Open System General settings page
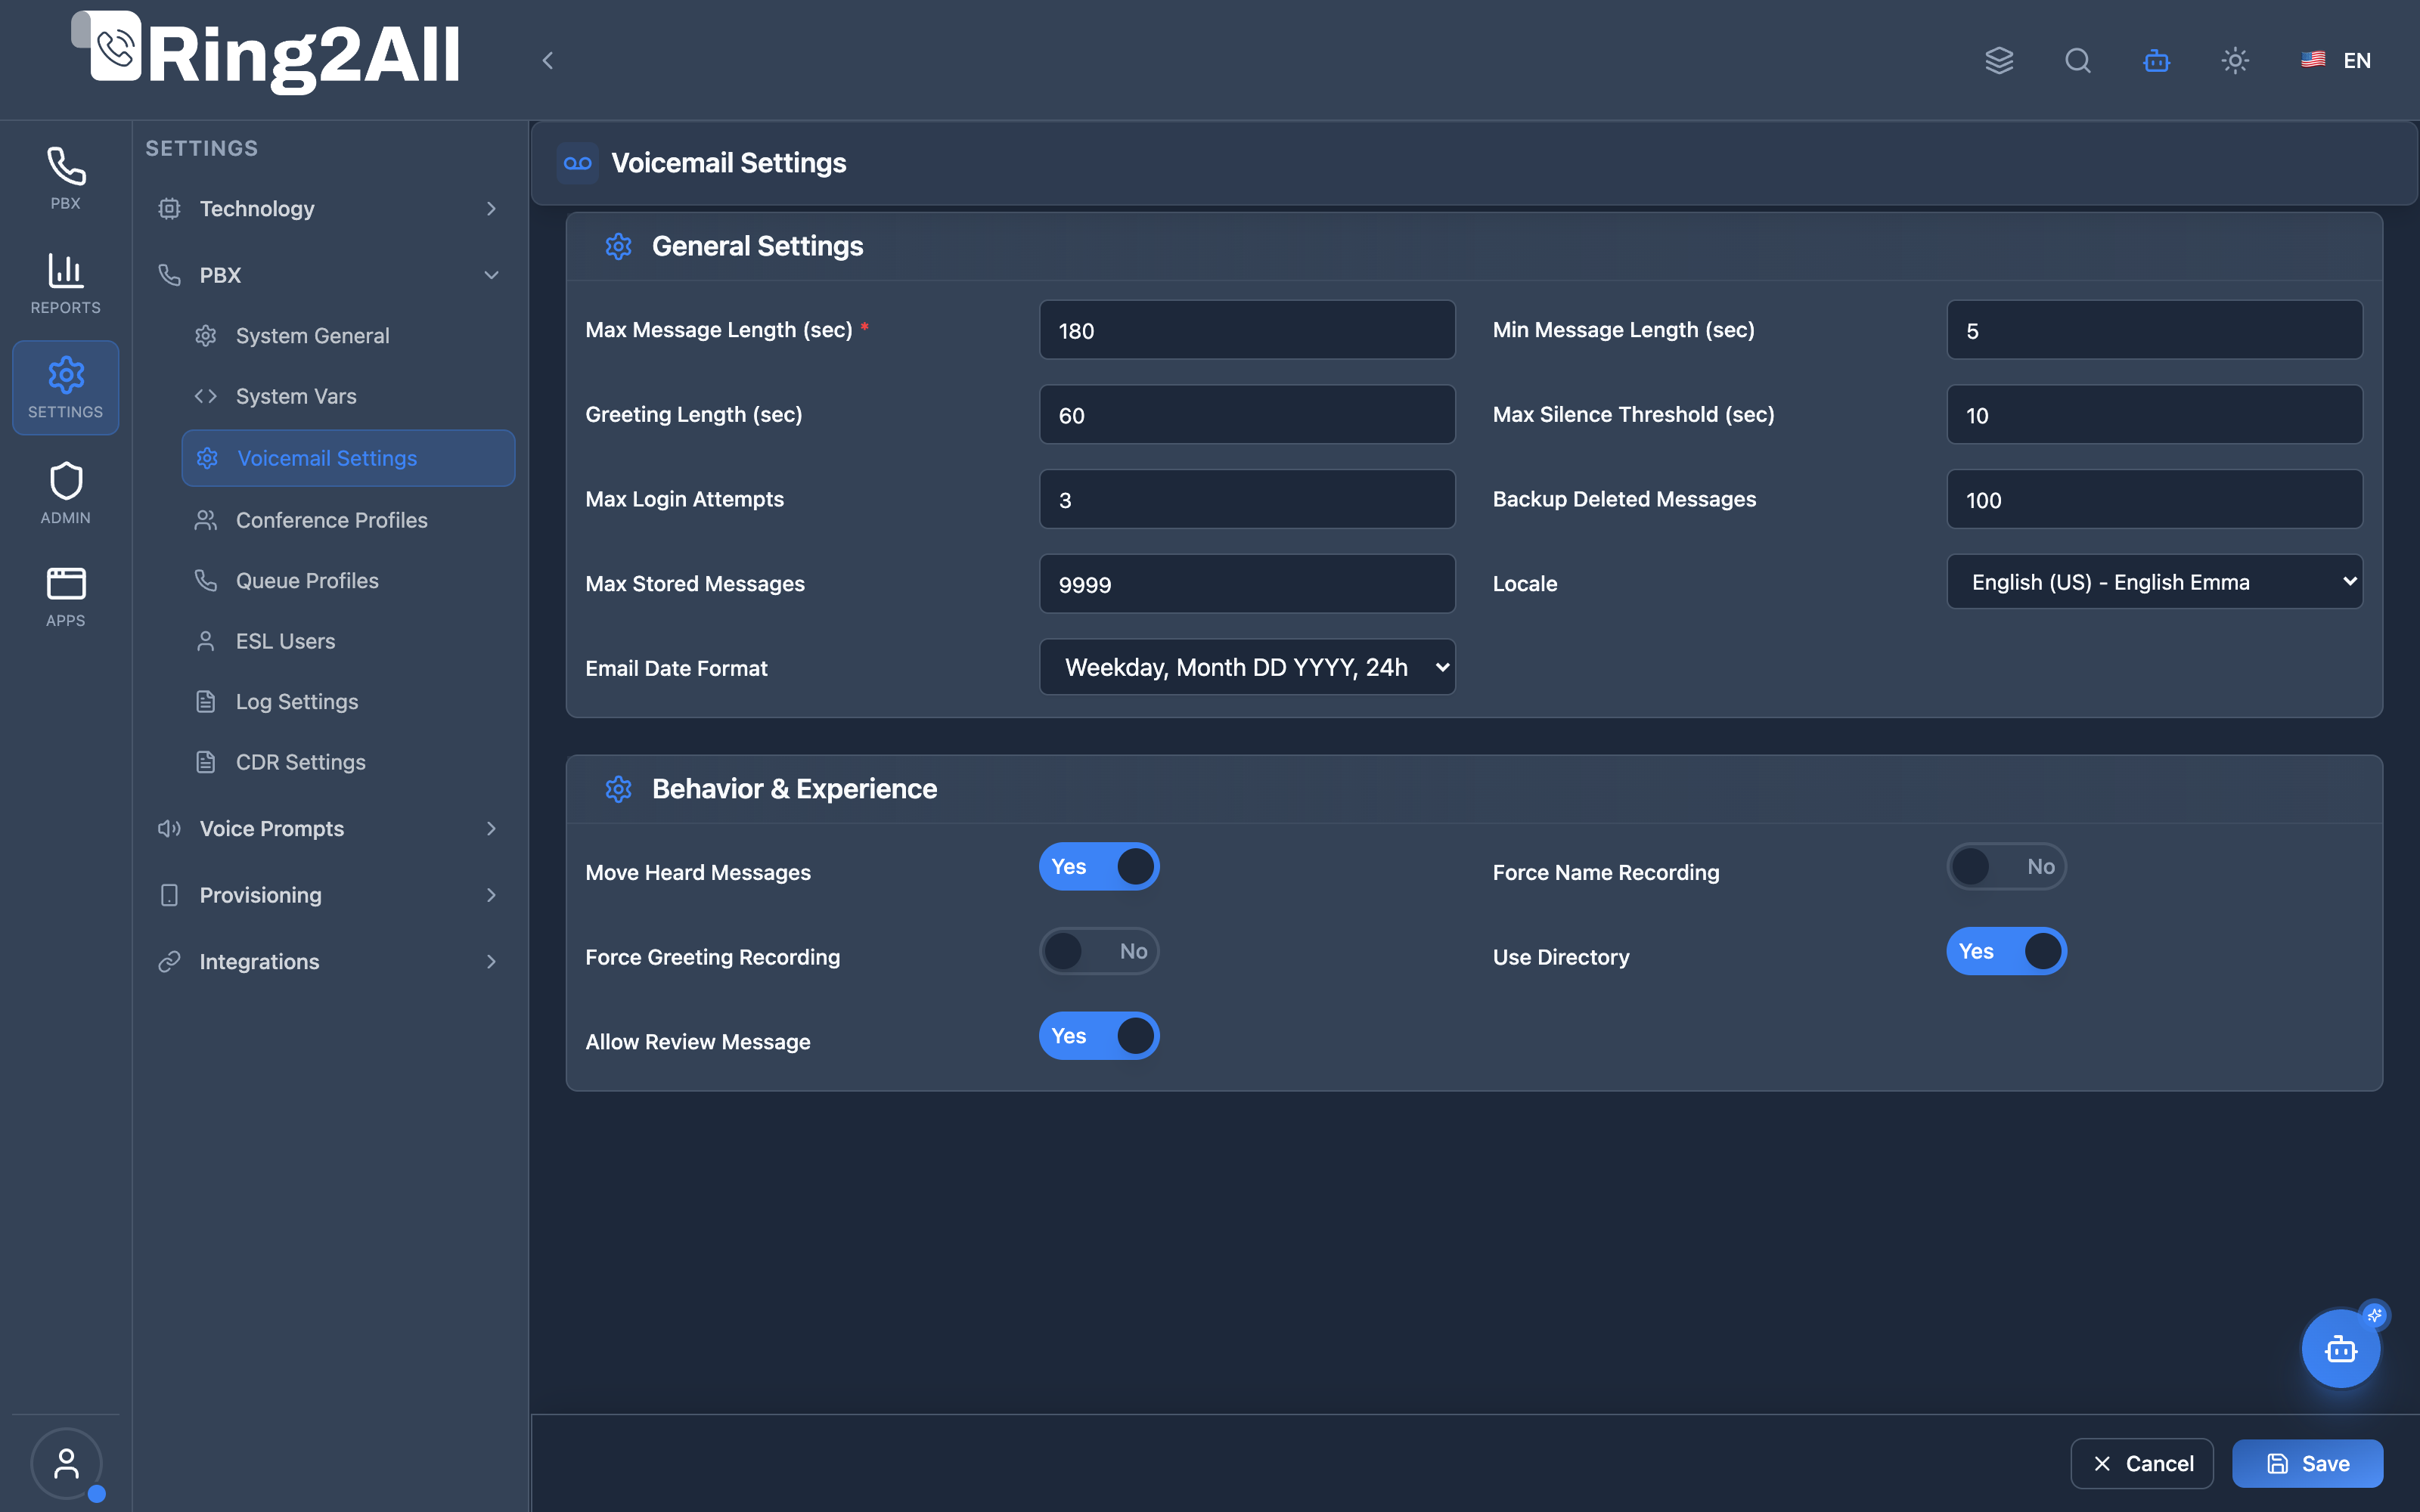Viewport: 2420px width, 1512px height. [x=348, y=336]
